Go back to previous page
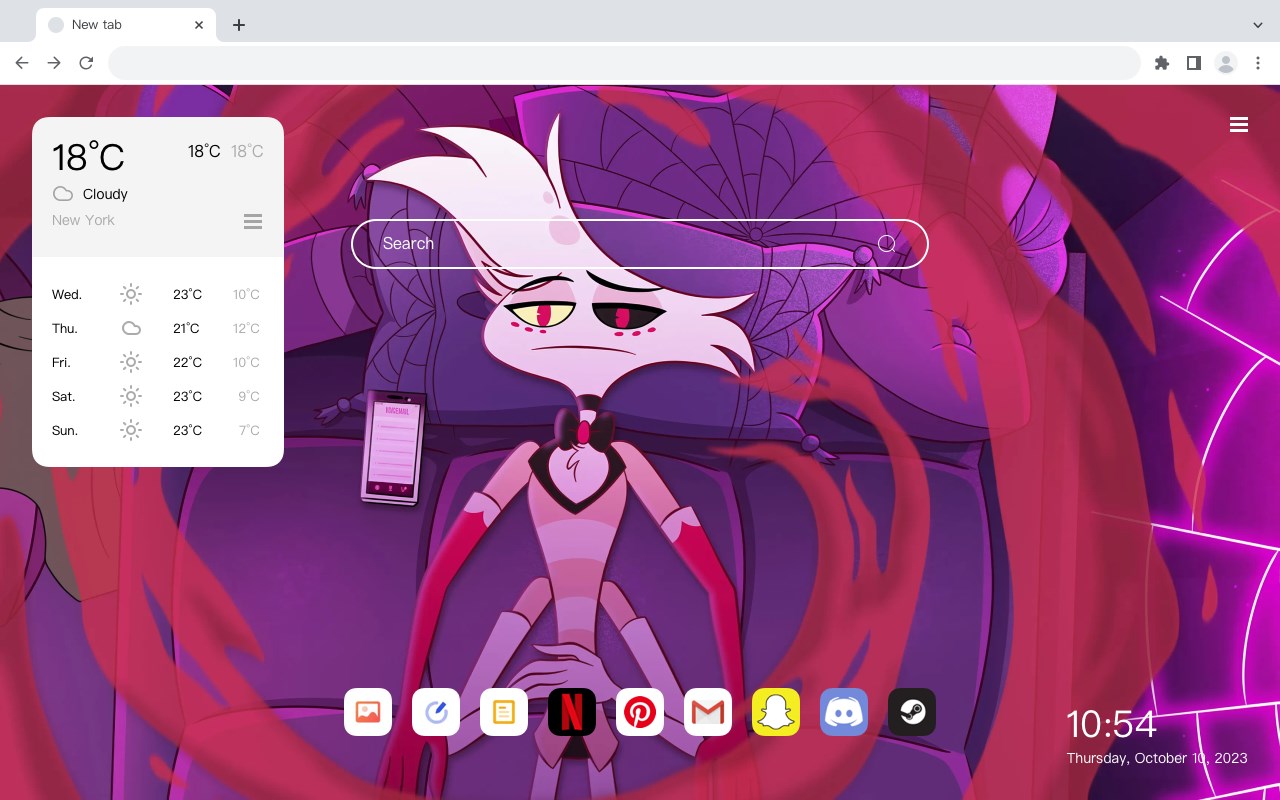The image size is (1280, 800). coord(22,63)
